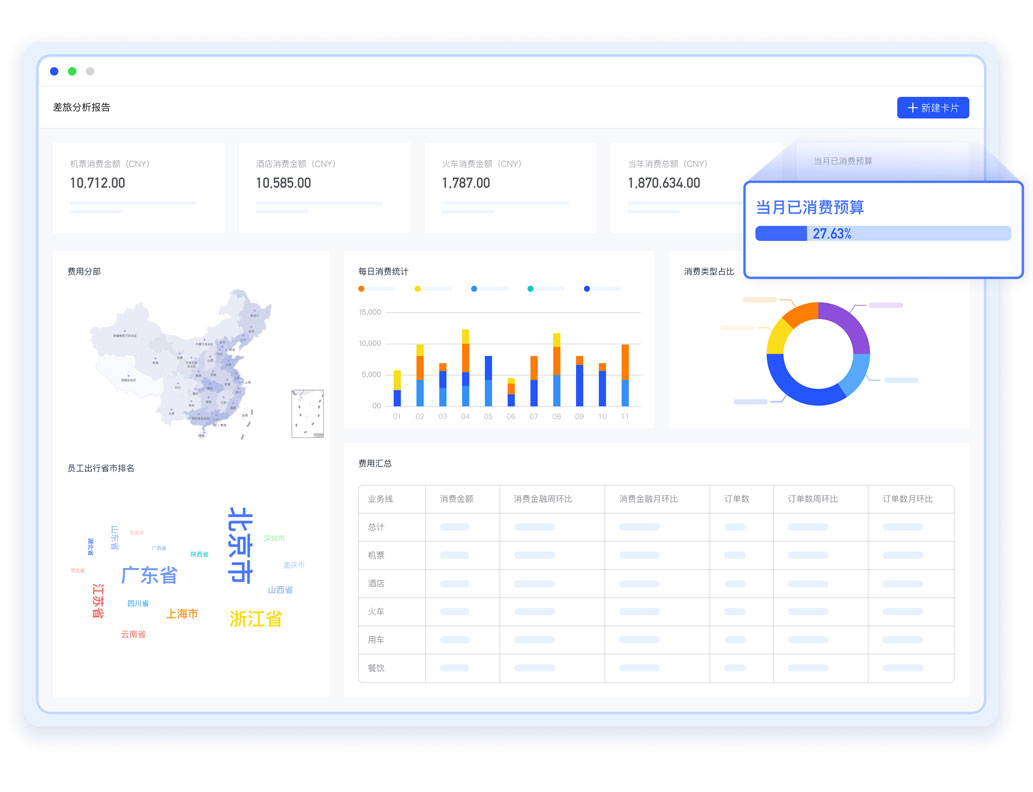Click 浙江省 in the word cloud
Viewport: 1033px width, 792px height.
(x=255, y=619)
